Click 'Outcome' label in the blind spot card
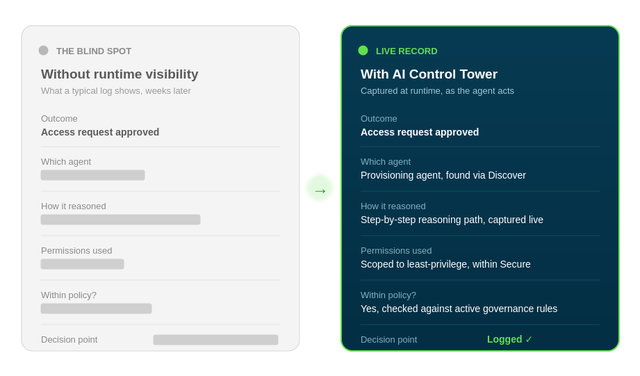Screen dimensions: 640x376 click(59, 118)
